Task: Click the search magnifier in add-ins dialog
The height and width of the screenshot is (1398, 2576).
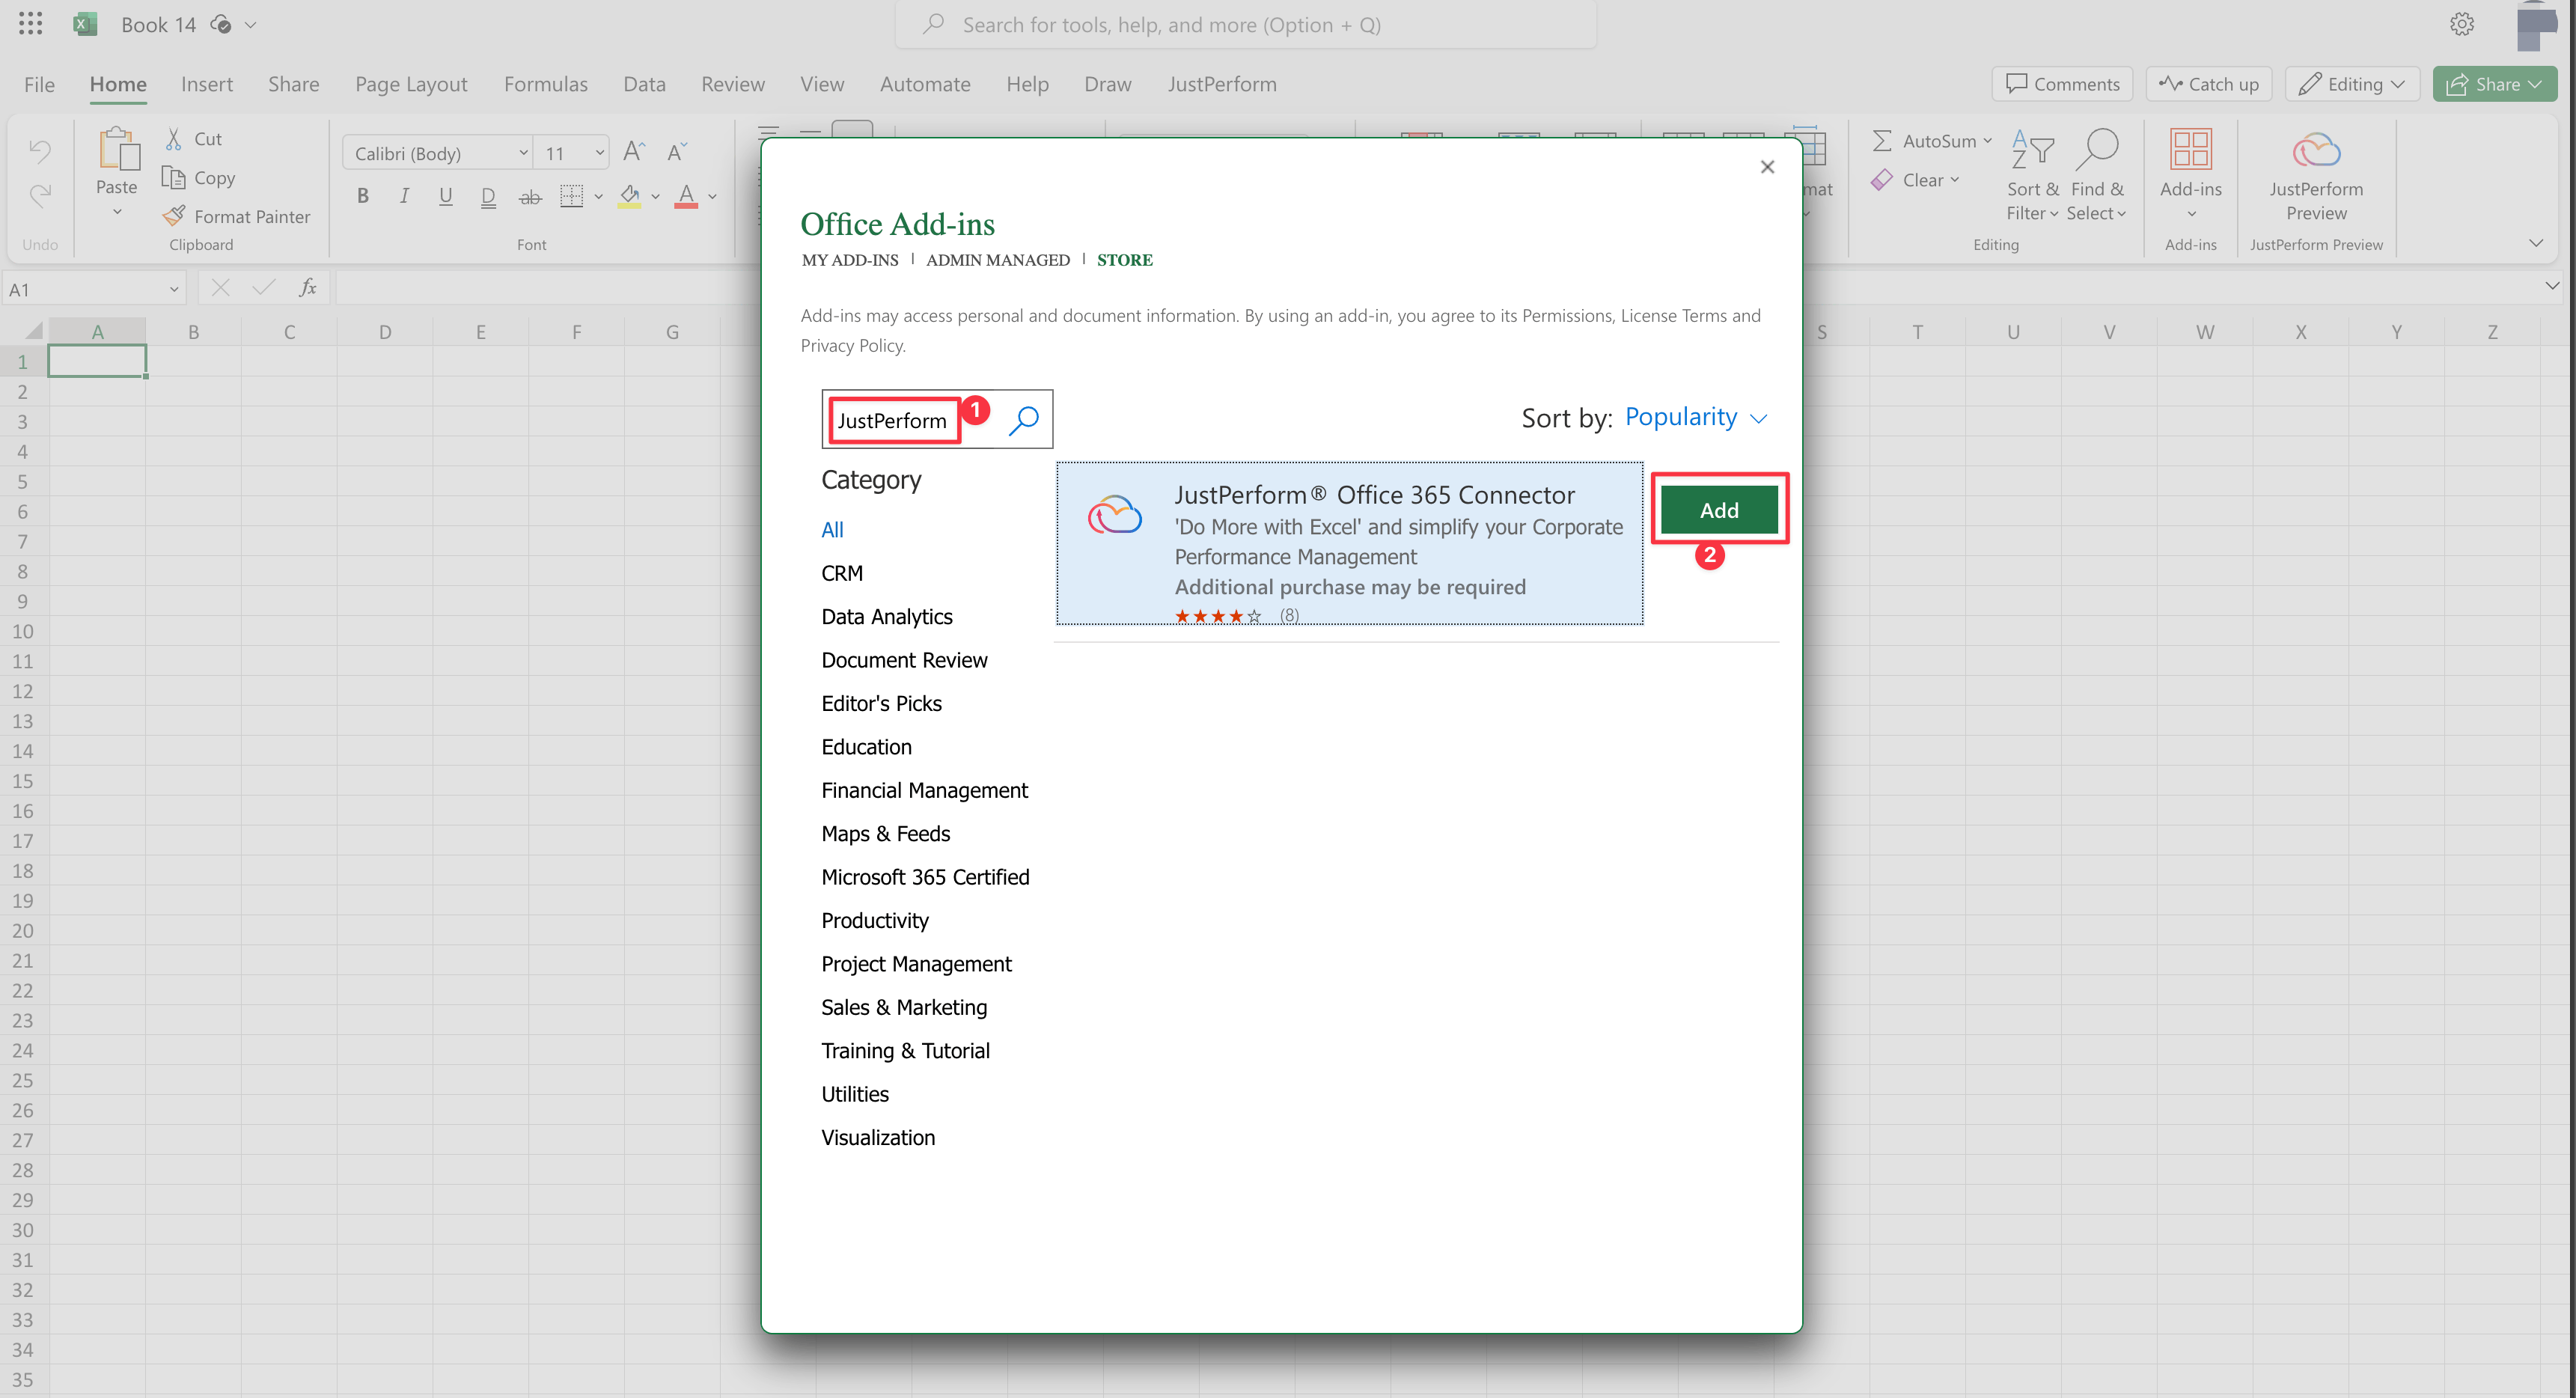Action: [1023, 420]
